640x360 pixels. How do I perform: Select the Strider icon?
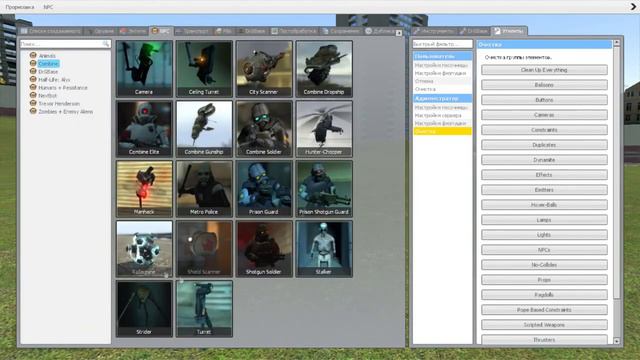[144, 309]
